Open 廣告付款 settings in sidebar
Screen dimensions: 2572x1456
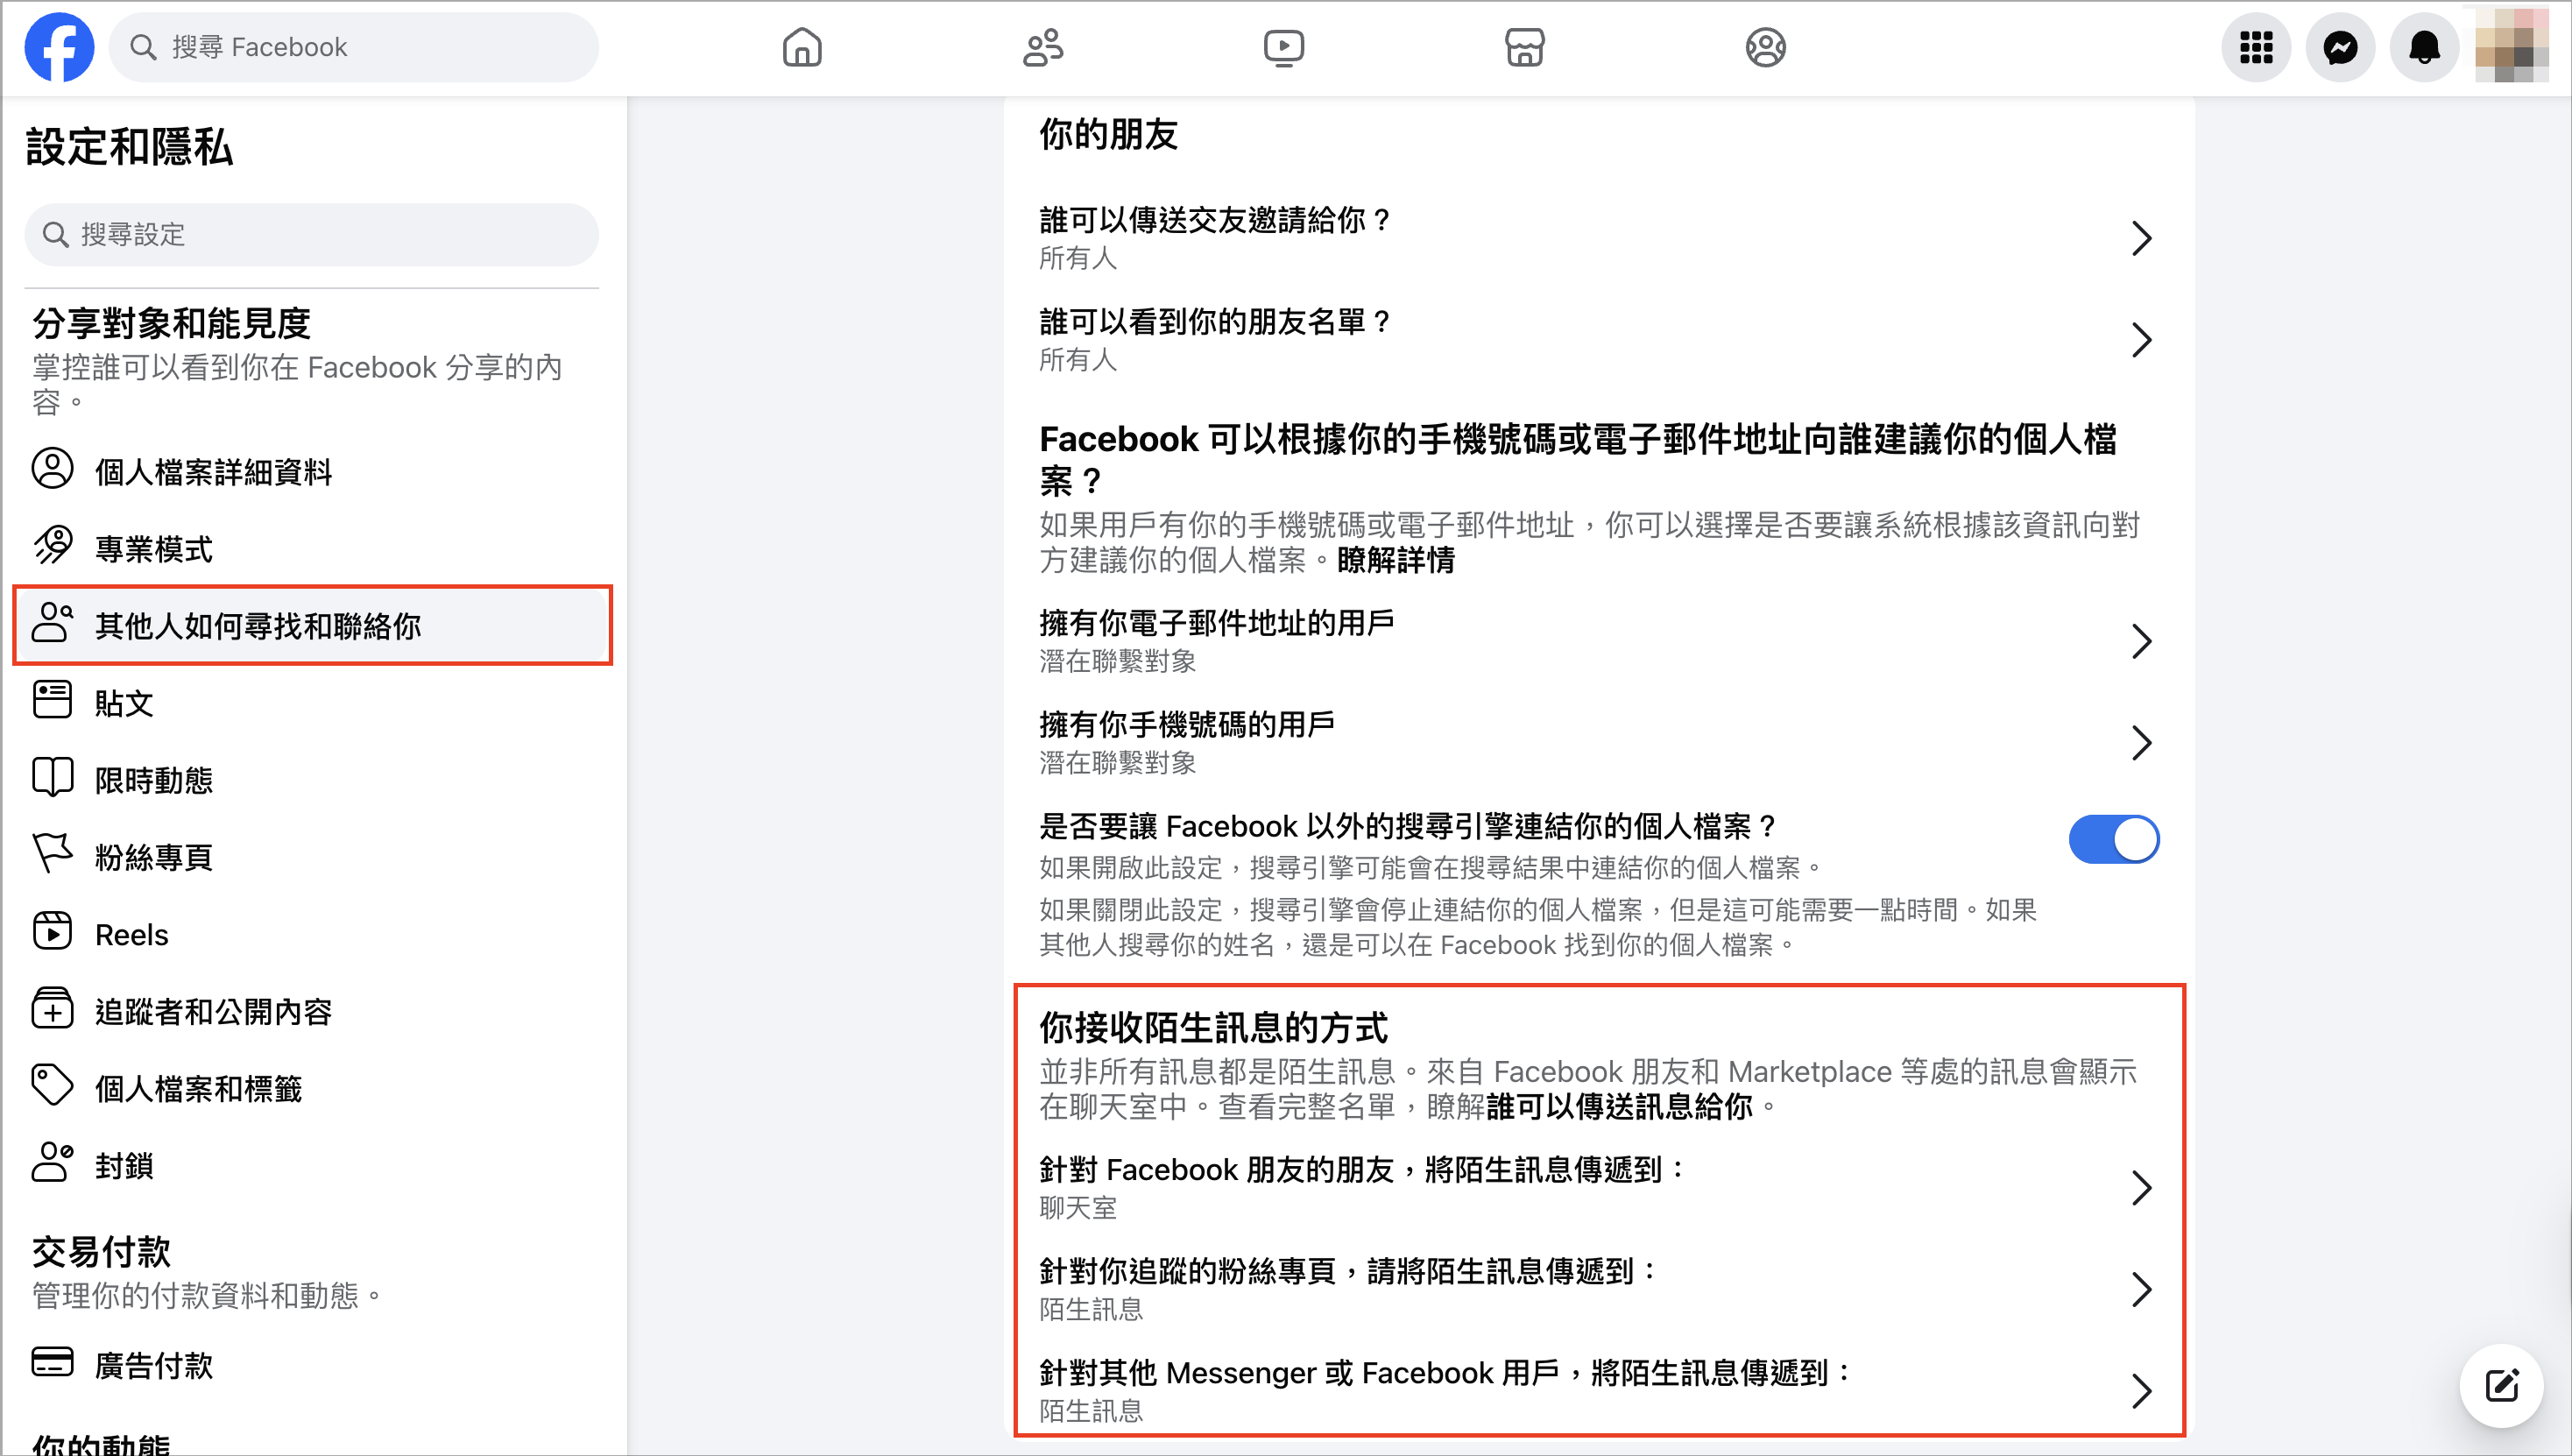coord(154,1366)
